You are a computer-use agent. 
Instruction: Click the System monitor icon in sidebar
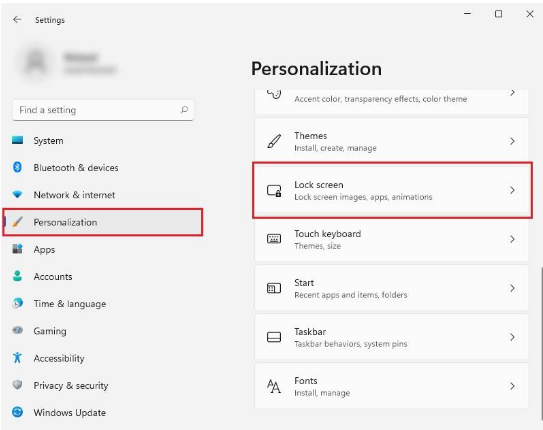[x=17, y=140]
